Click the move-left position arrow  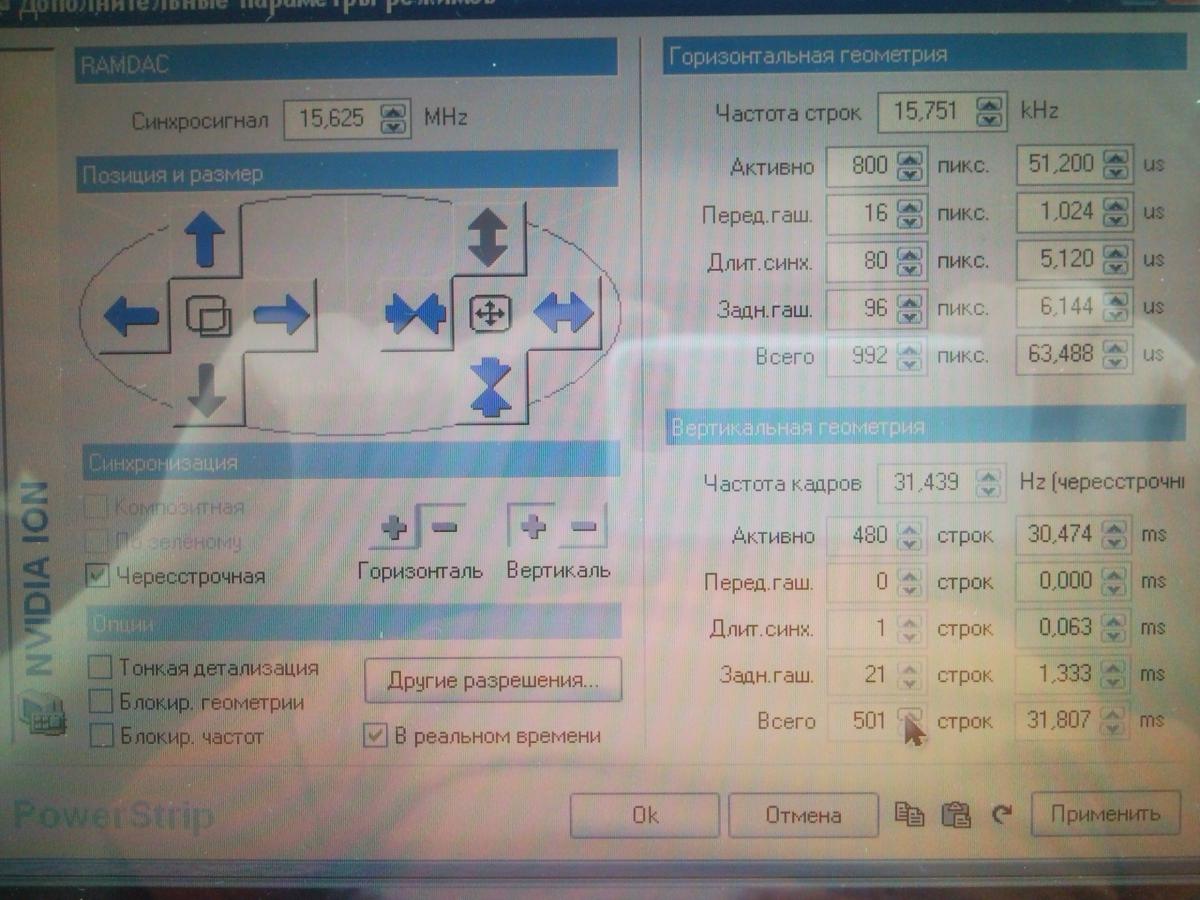point(131,318)
